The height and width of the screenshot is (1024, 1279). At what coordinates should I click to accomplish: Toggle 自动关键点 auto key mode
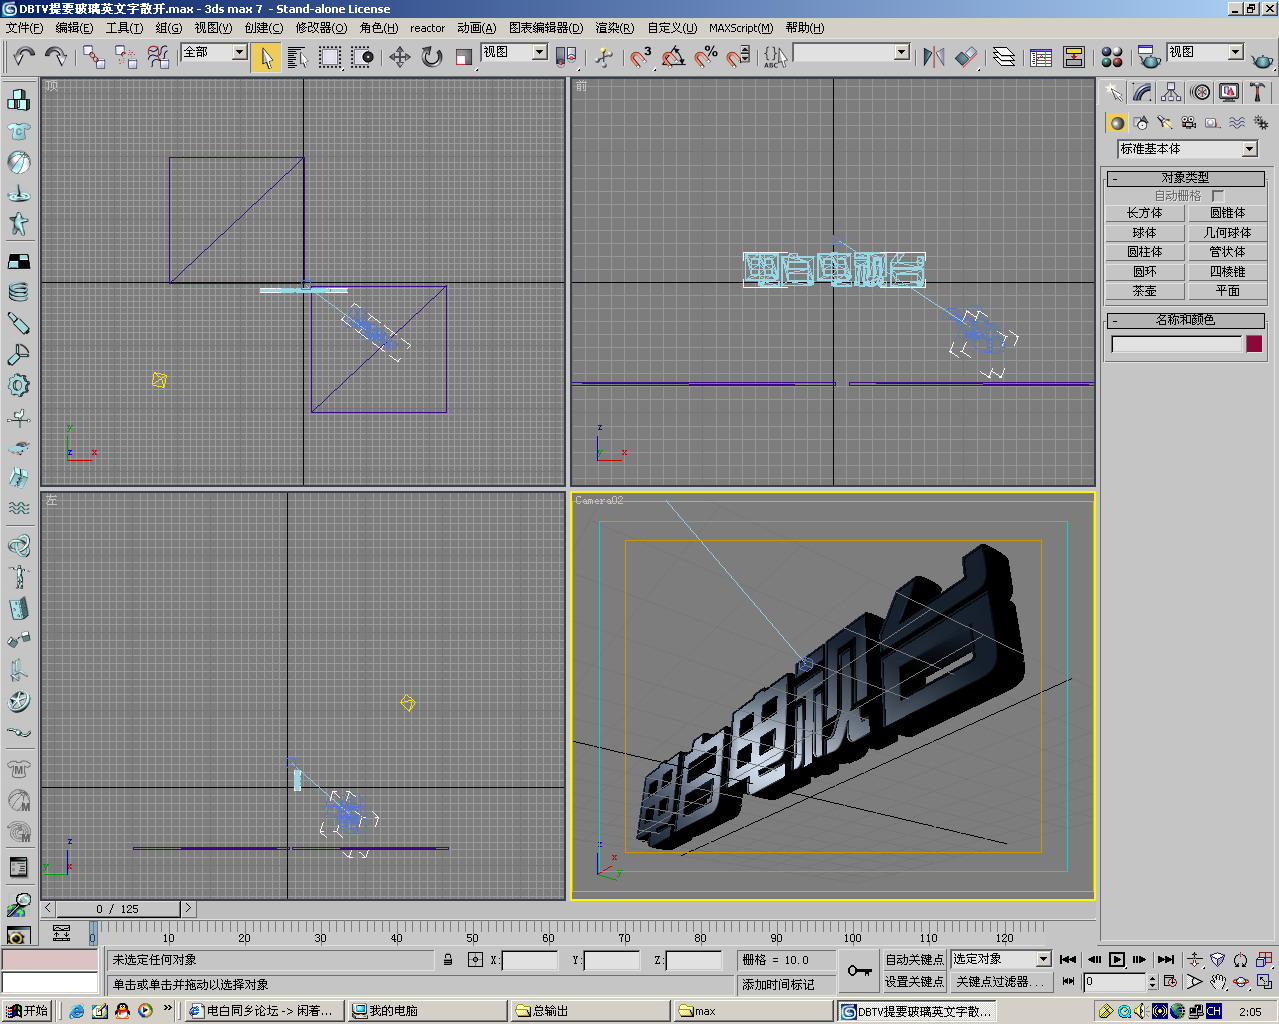click(913, 959)
